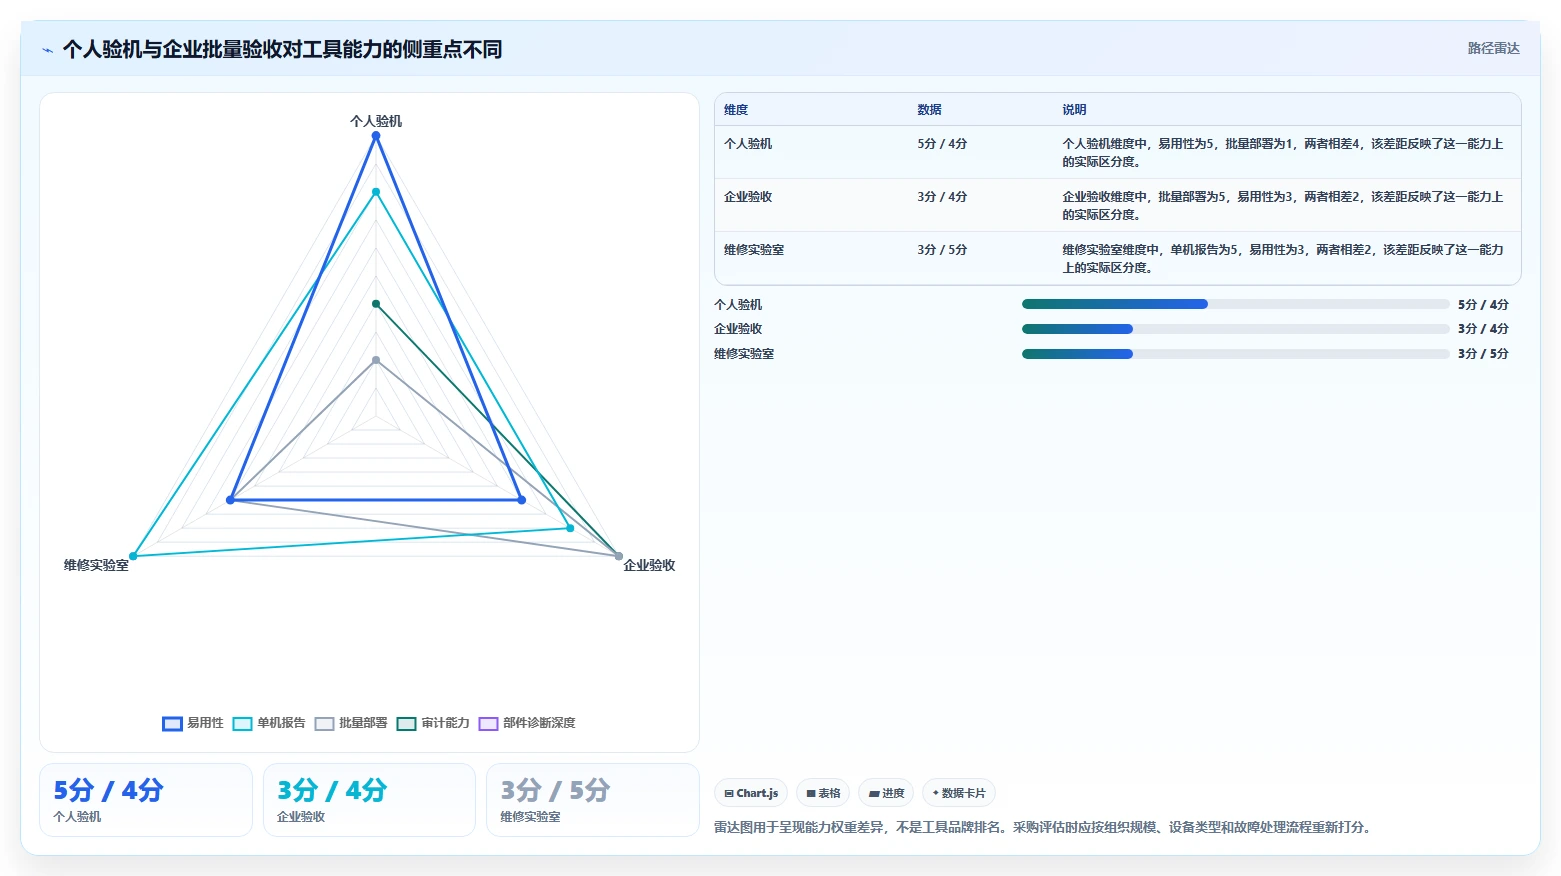Click the Chart.js tag chip
1561x876 pixels.
(x=751, y=793)
